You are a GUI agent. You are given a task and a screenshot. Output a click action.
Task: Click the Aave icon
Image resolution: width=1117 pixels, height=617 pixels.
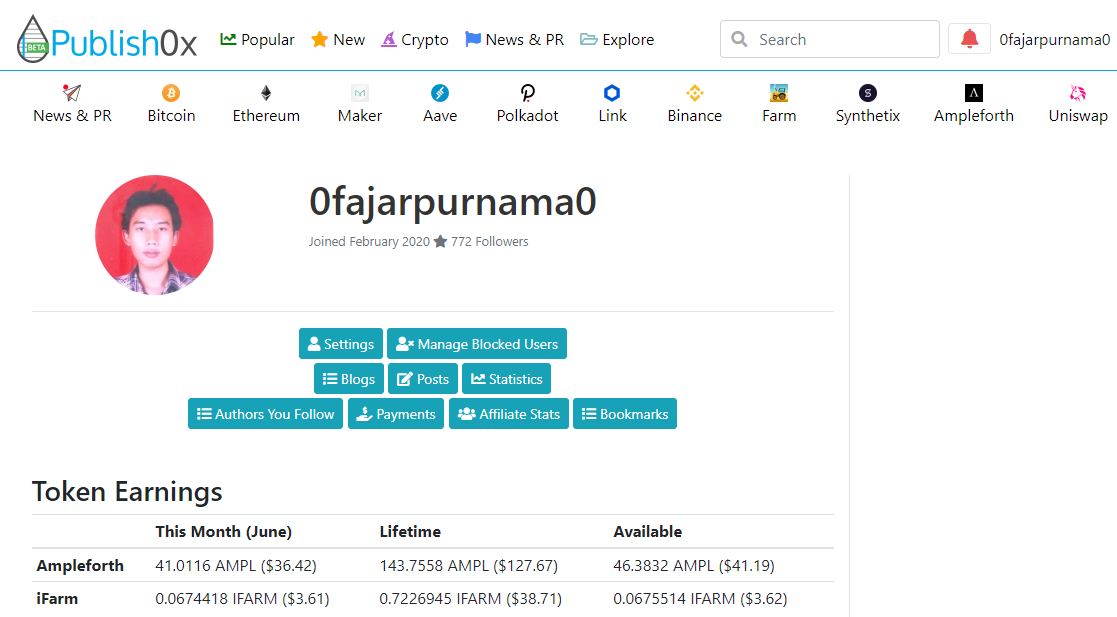pos(440,93)
